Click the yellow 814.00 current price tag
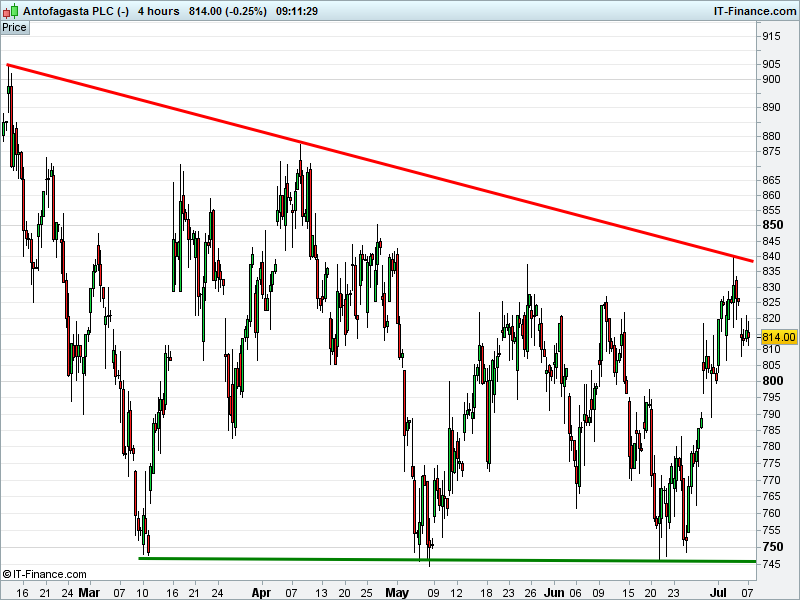The image size is (800, 600). click(x=779, y=337)
